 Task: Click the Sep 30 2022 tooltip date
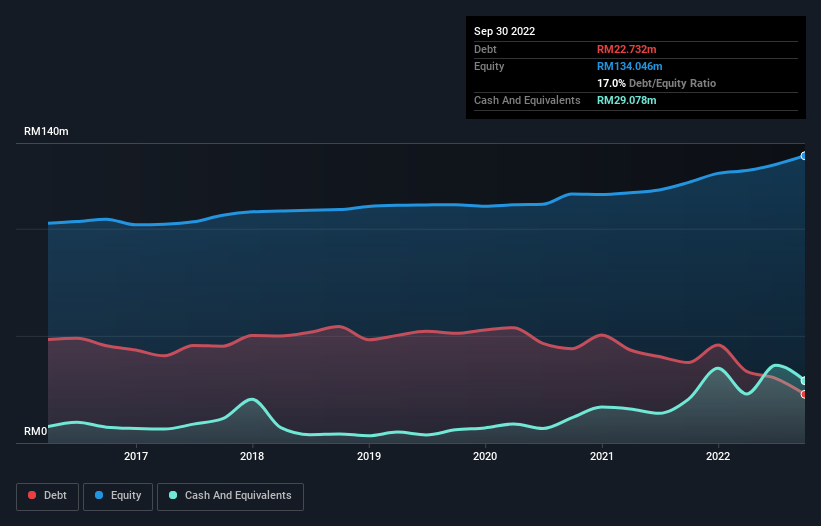[x=504, y=31]
